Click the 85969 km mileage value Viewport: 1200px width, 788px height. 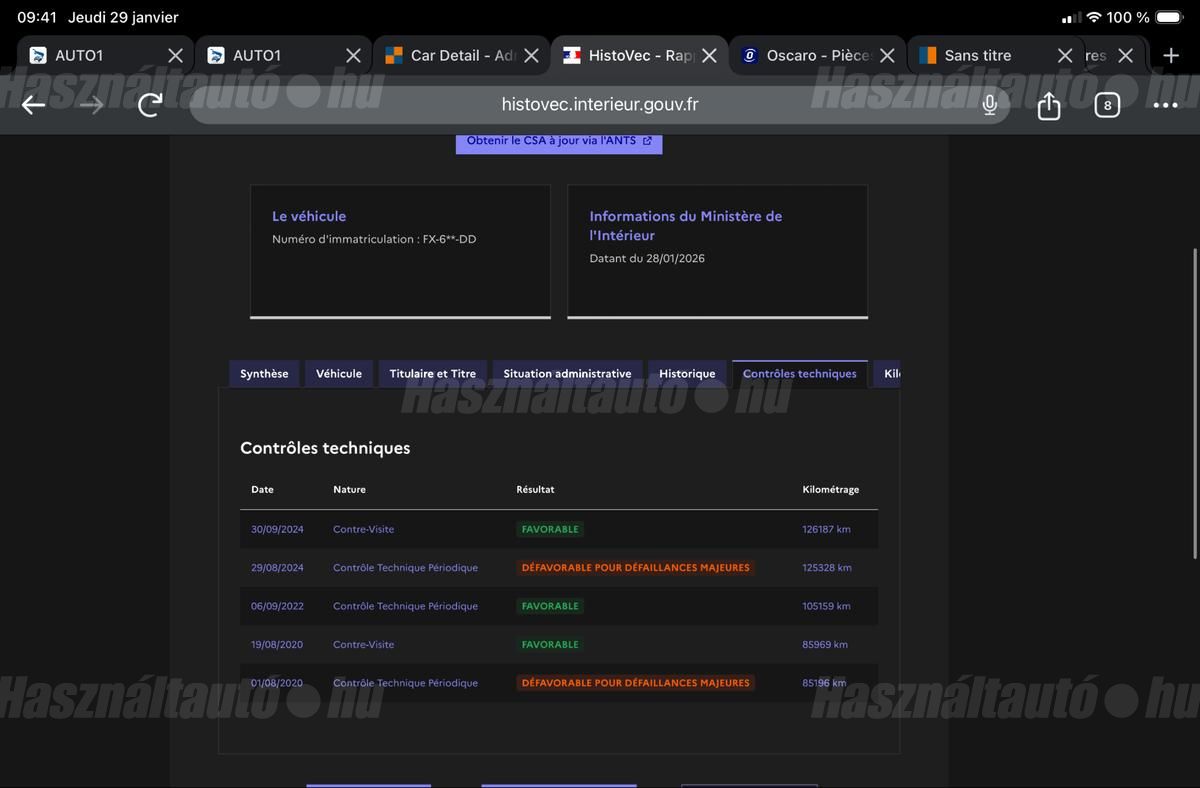825,645
